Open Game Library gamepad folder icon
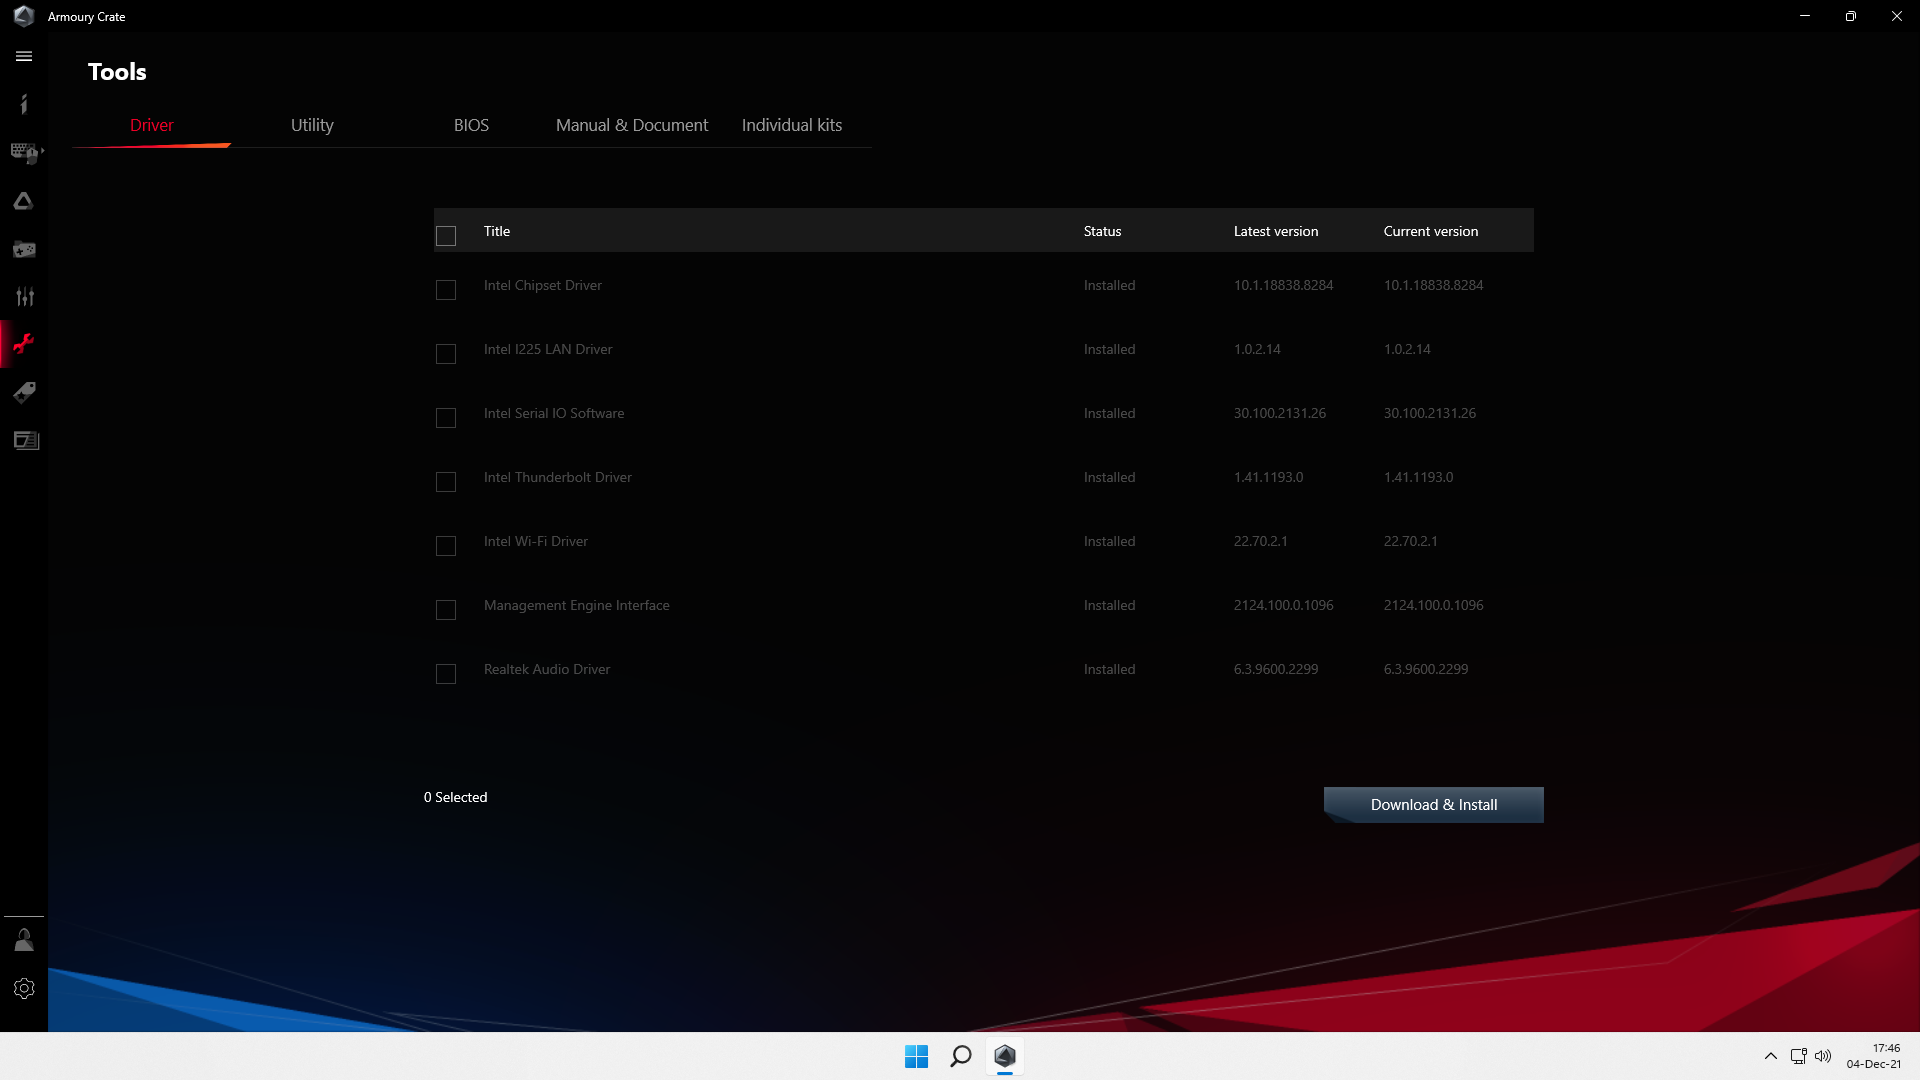This screenshot has width=1920, height=1080. pos(24,249)
